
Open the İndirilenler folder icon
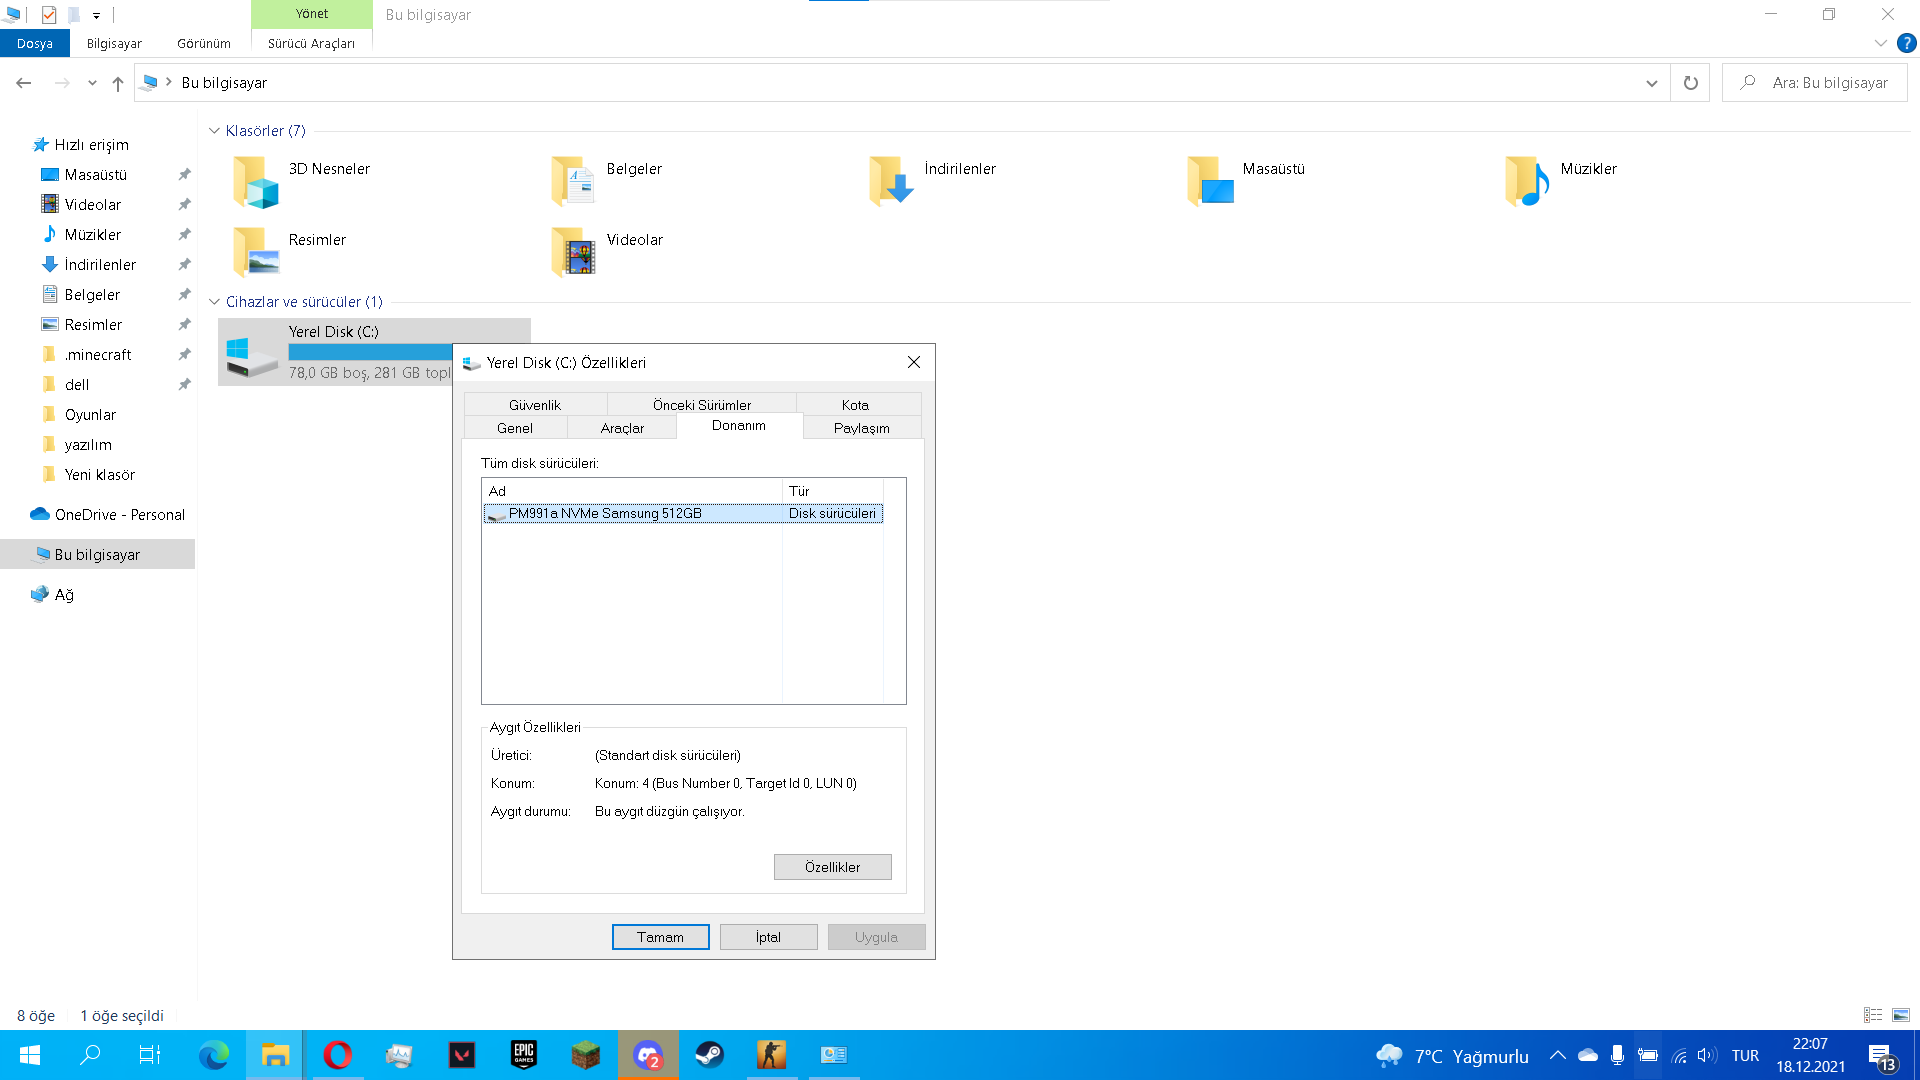(x=891, y=182)
